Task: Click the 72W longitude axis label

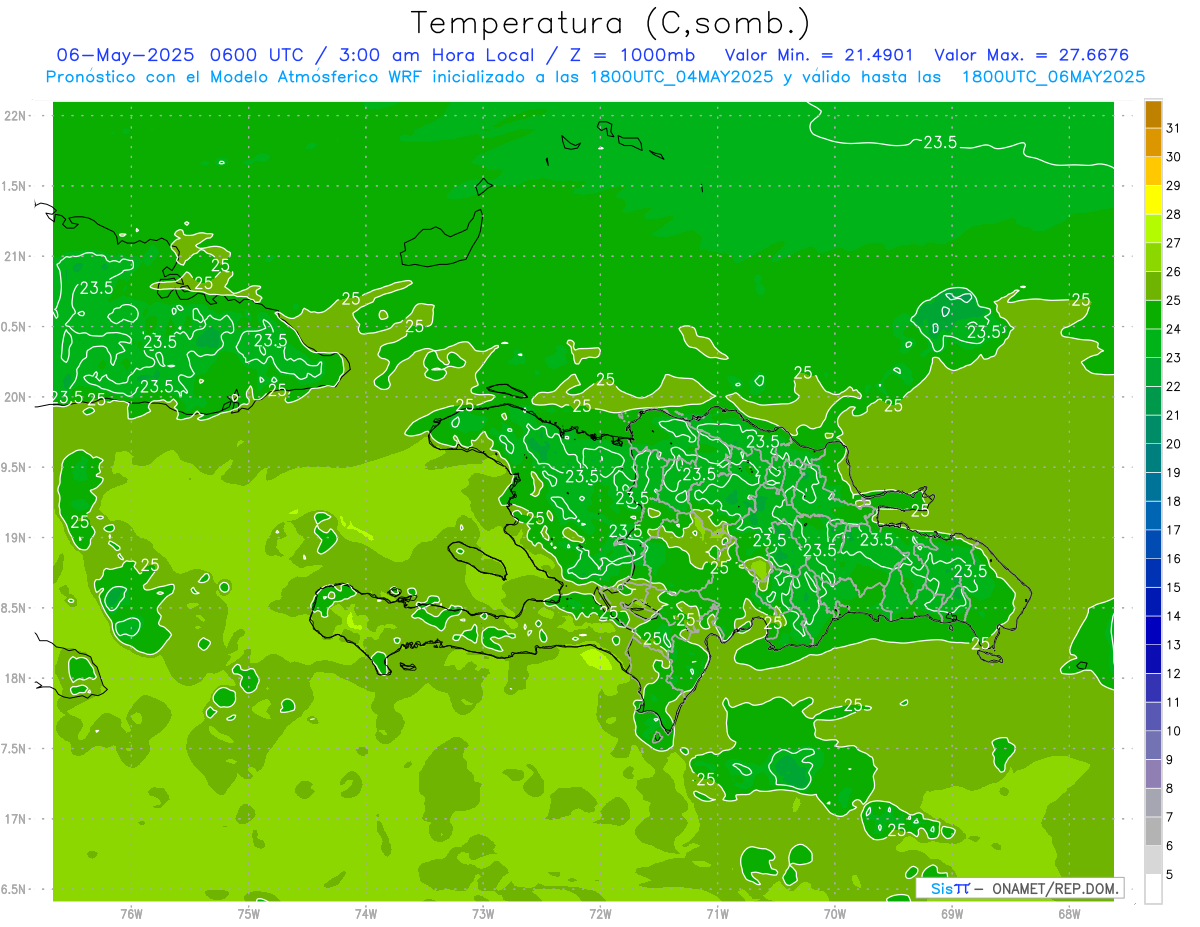Action: point(601,913)
